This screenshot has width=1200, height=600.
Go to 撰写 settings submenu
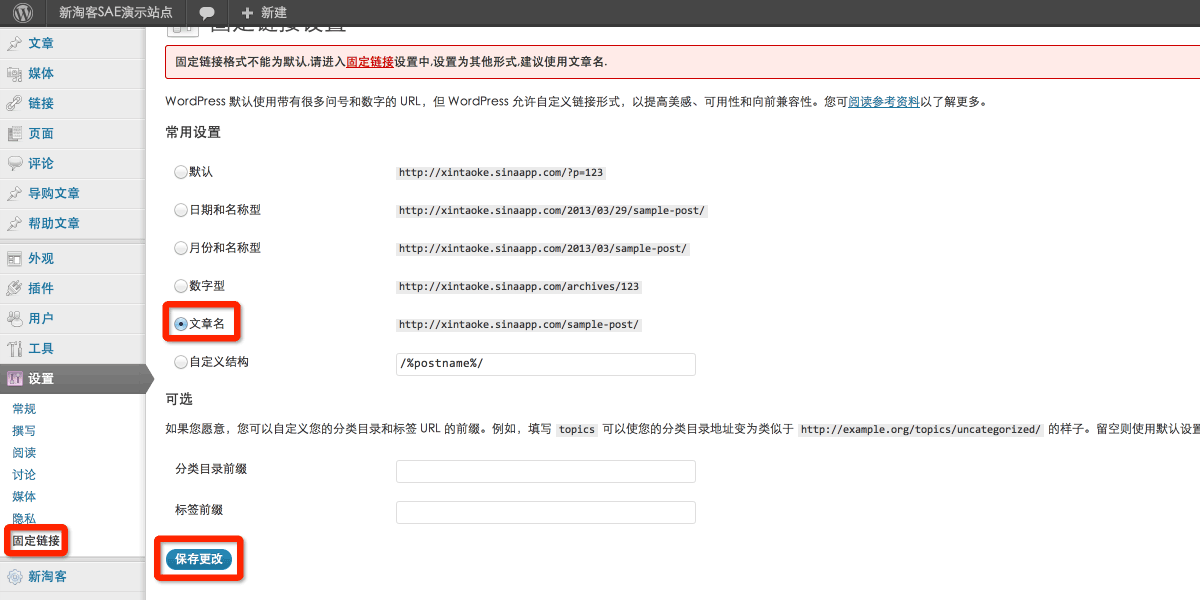[24, 431]
